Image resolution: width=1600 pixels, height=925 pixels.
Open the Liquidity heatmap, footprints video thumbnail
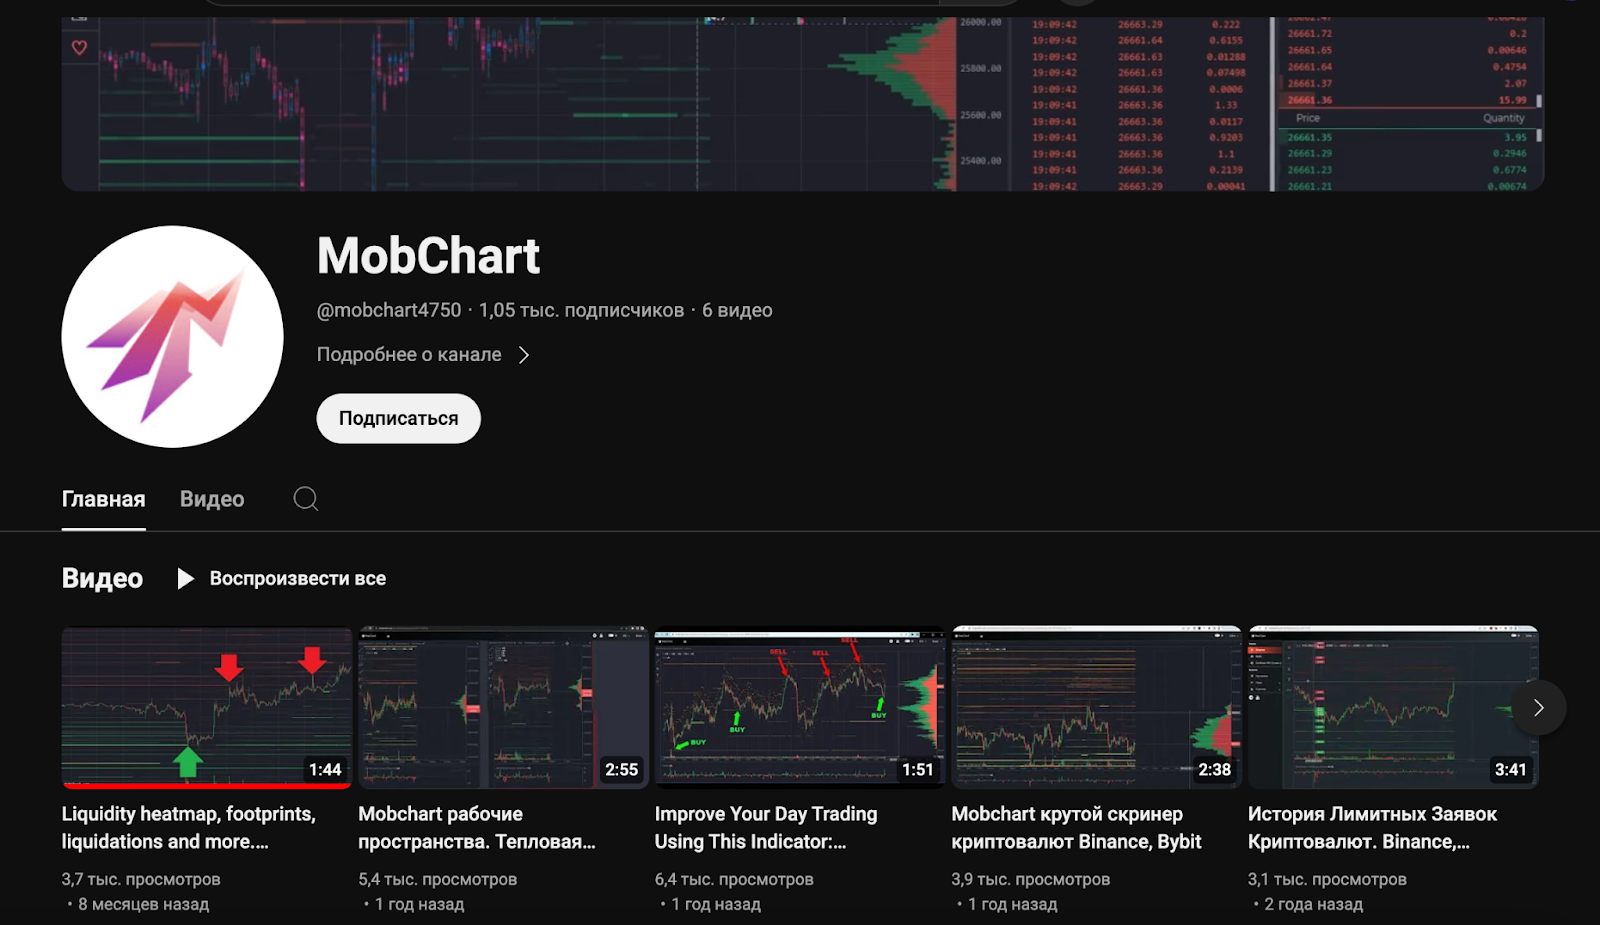point(207,707)
